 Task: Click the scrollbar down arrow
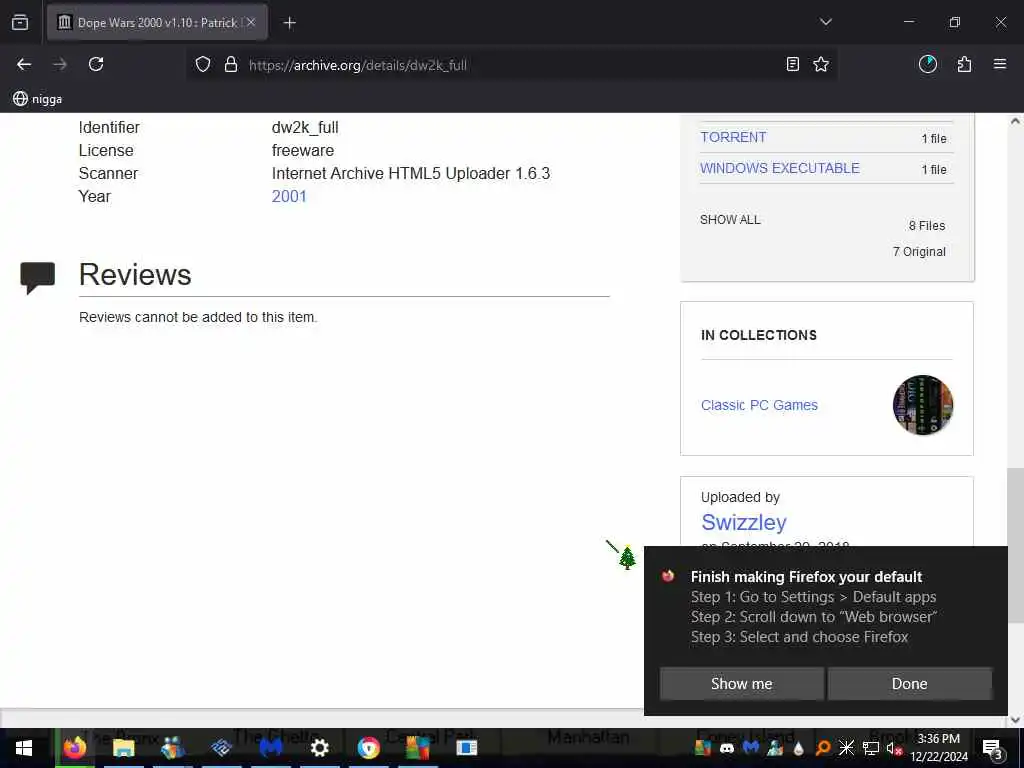(1015, 720)
